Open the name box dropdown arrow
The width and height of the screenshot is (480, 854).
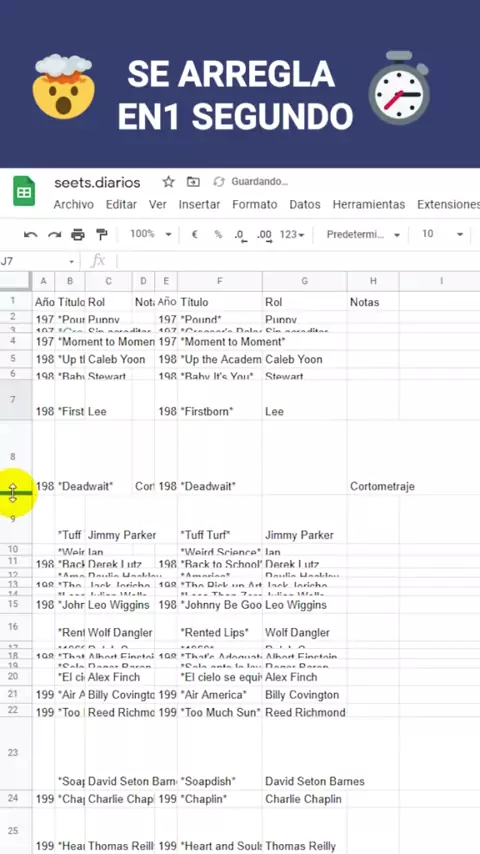coord(71,262)
